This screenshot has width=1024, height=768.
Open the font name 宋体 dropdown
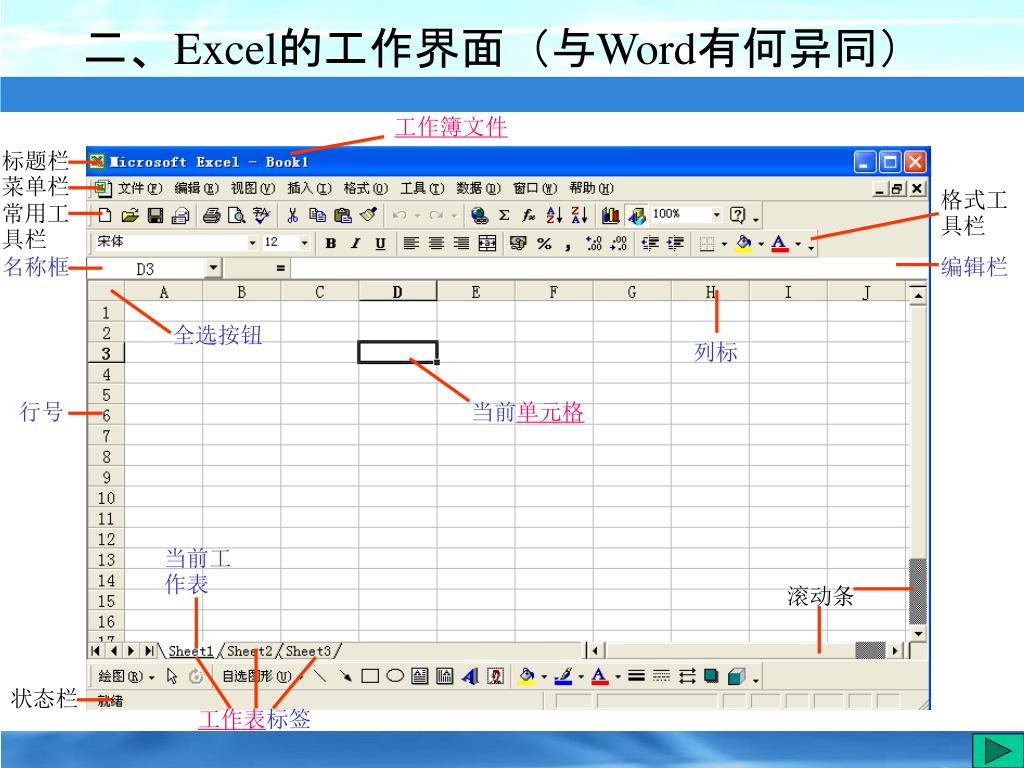click(252, 243)
